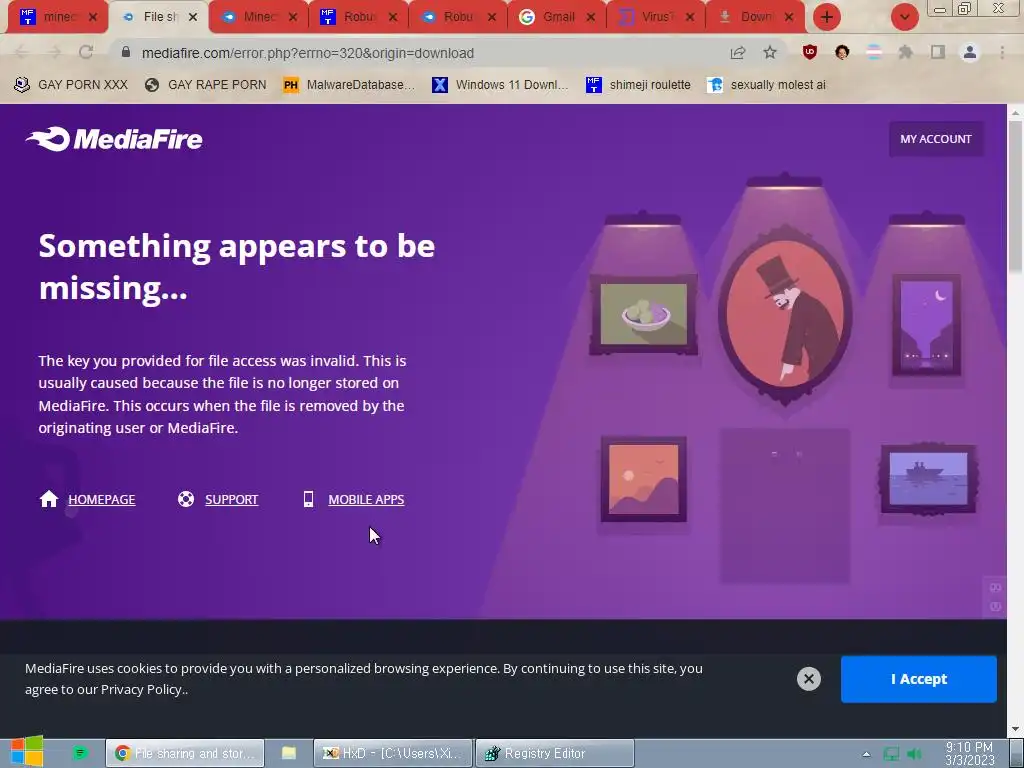The height and width of the screenshot is (768, 1024).
Task: Switch to the Registry Editor taskbar window
Action: point(555,753)
